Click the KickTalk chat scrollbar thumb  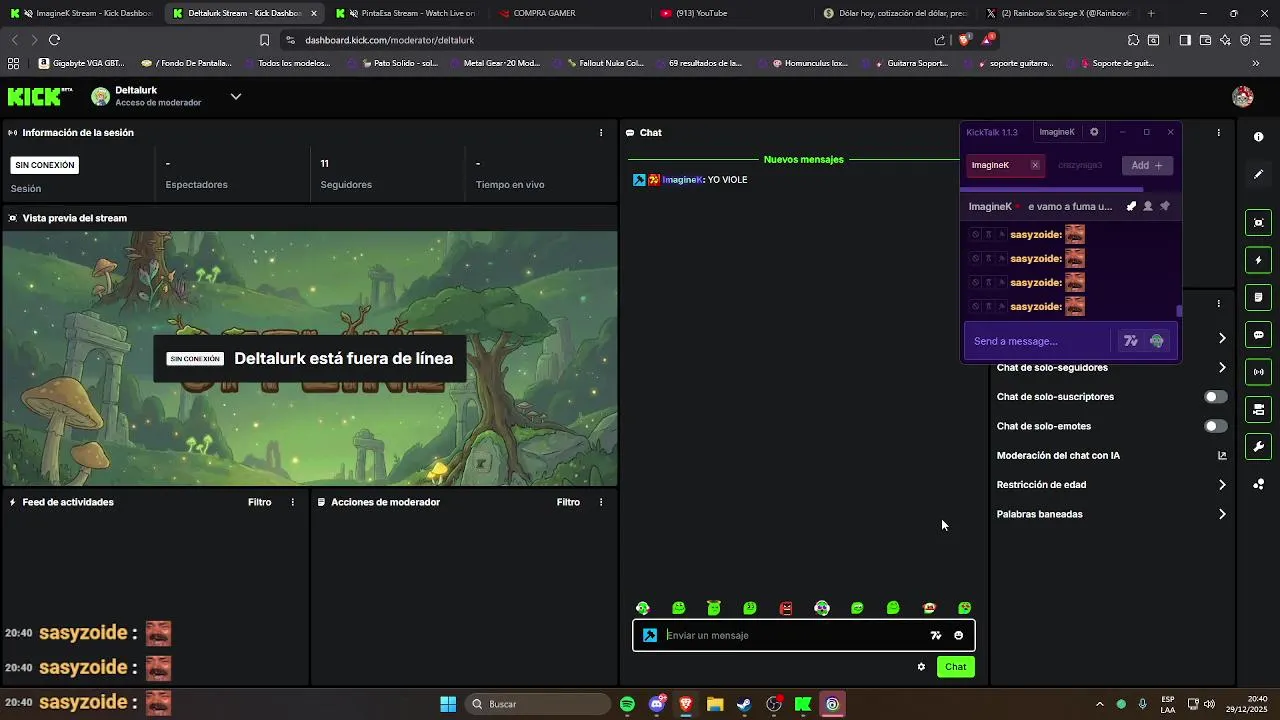1179,311
